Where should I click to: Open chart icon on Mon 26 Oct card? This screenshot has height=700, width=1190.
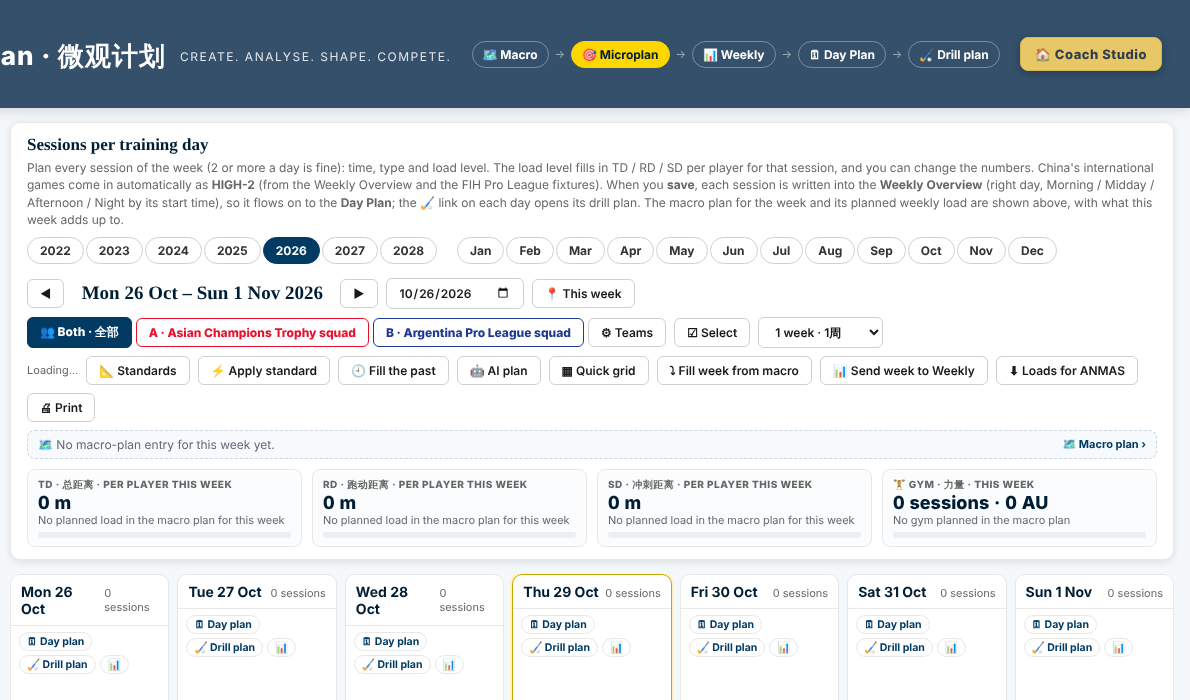point(114,665)
